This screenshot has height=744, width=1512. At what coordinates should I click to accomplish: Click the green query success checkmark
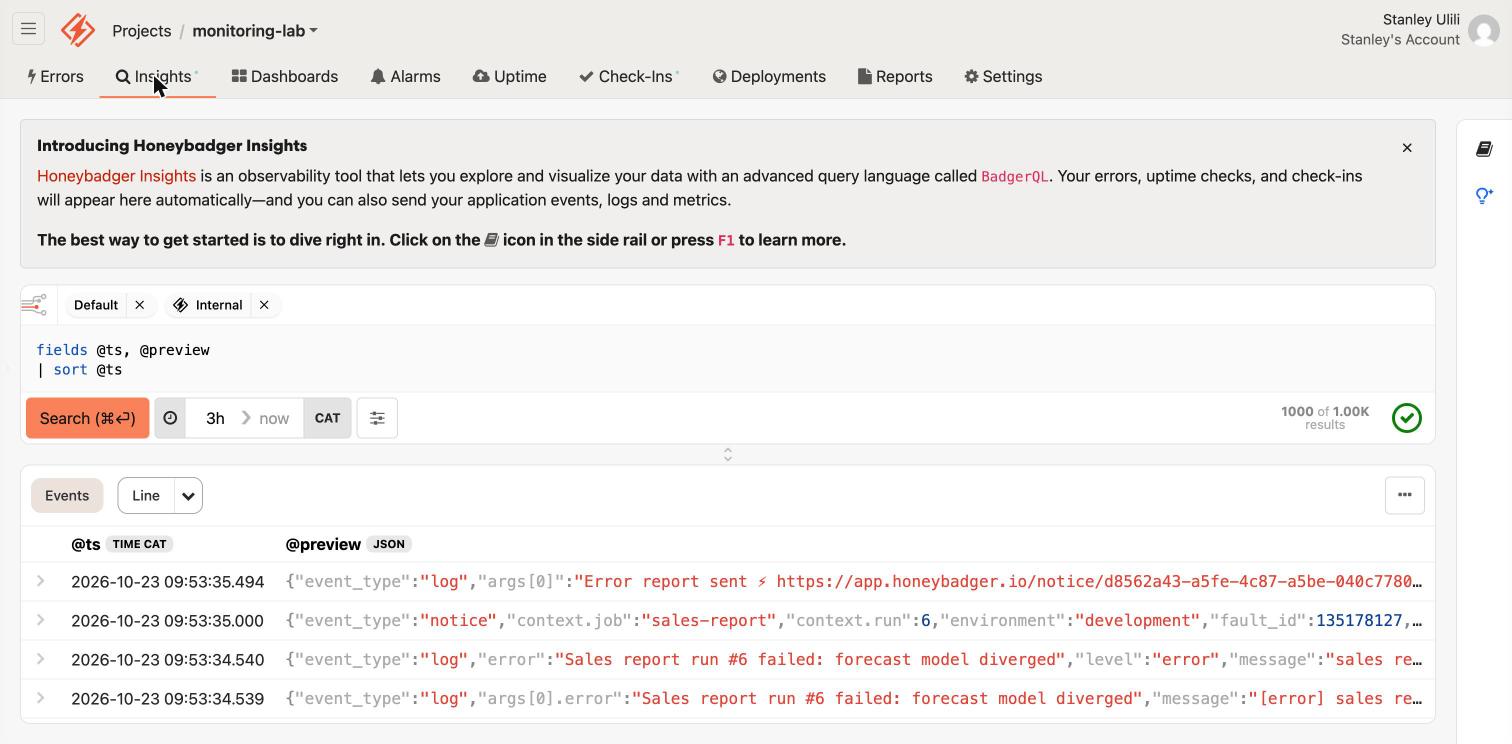(1407, 418)
